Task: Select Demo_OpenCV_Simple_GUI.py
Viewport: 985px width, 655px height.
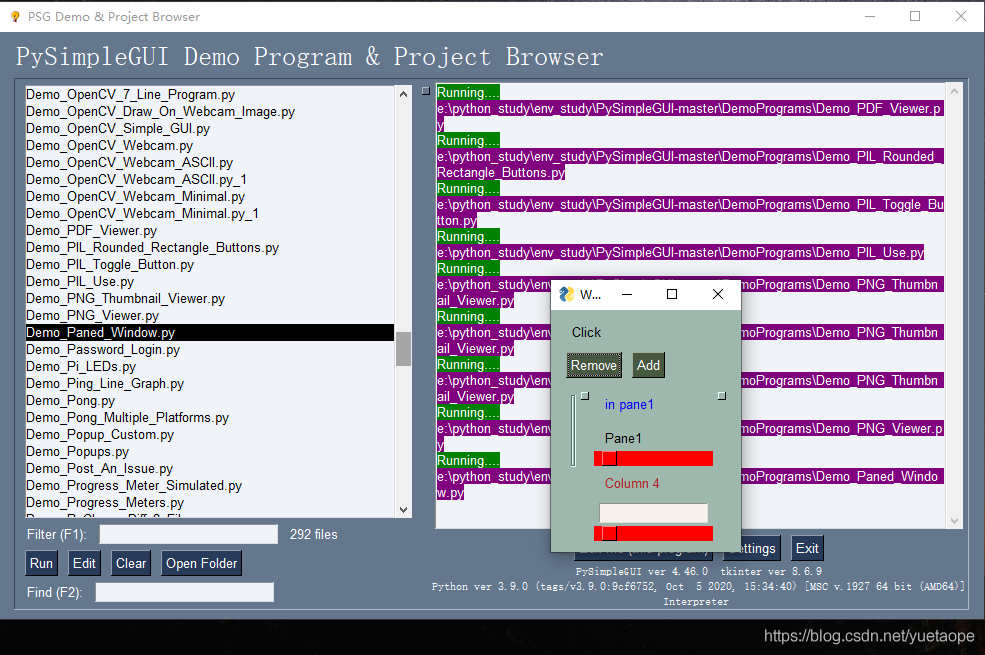Action: (210, 128)
